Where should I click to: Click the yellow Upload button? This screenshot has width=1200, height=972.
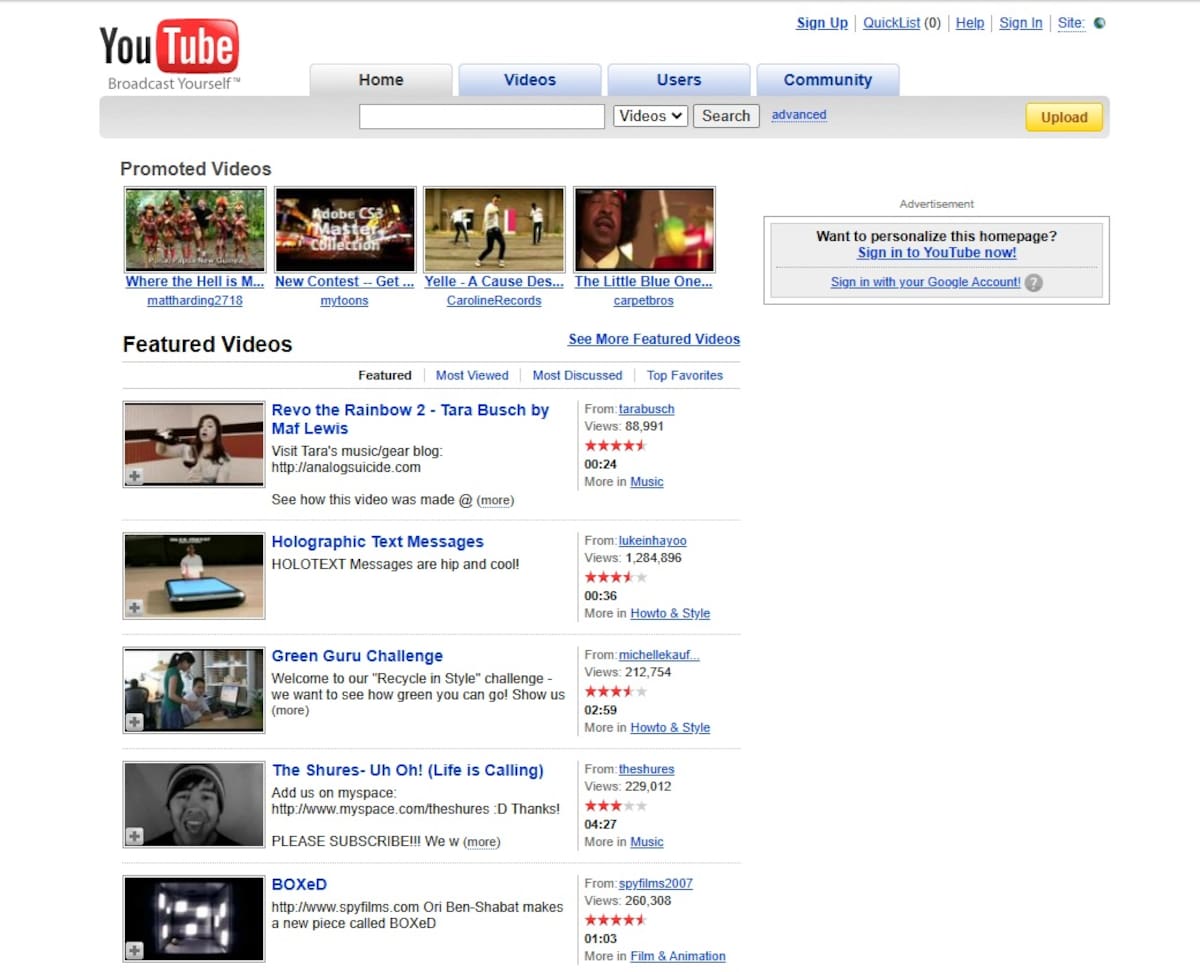click(1064, 117)
